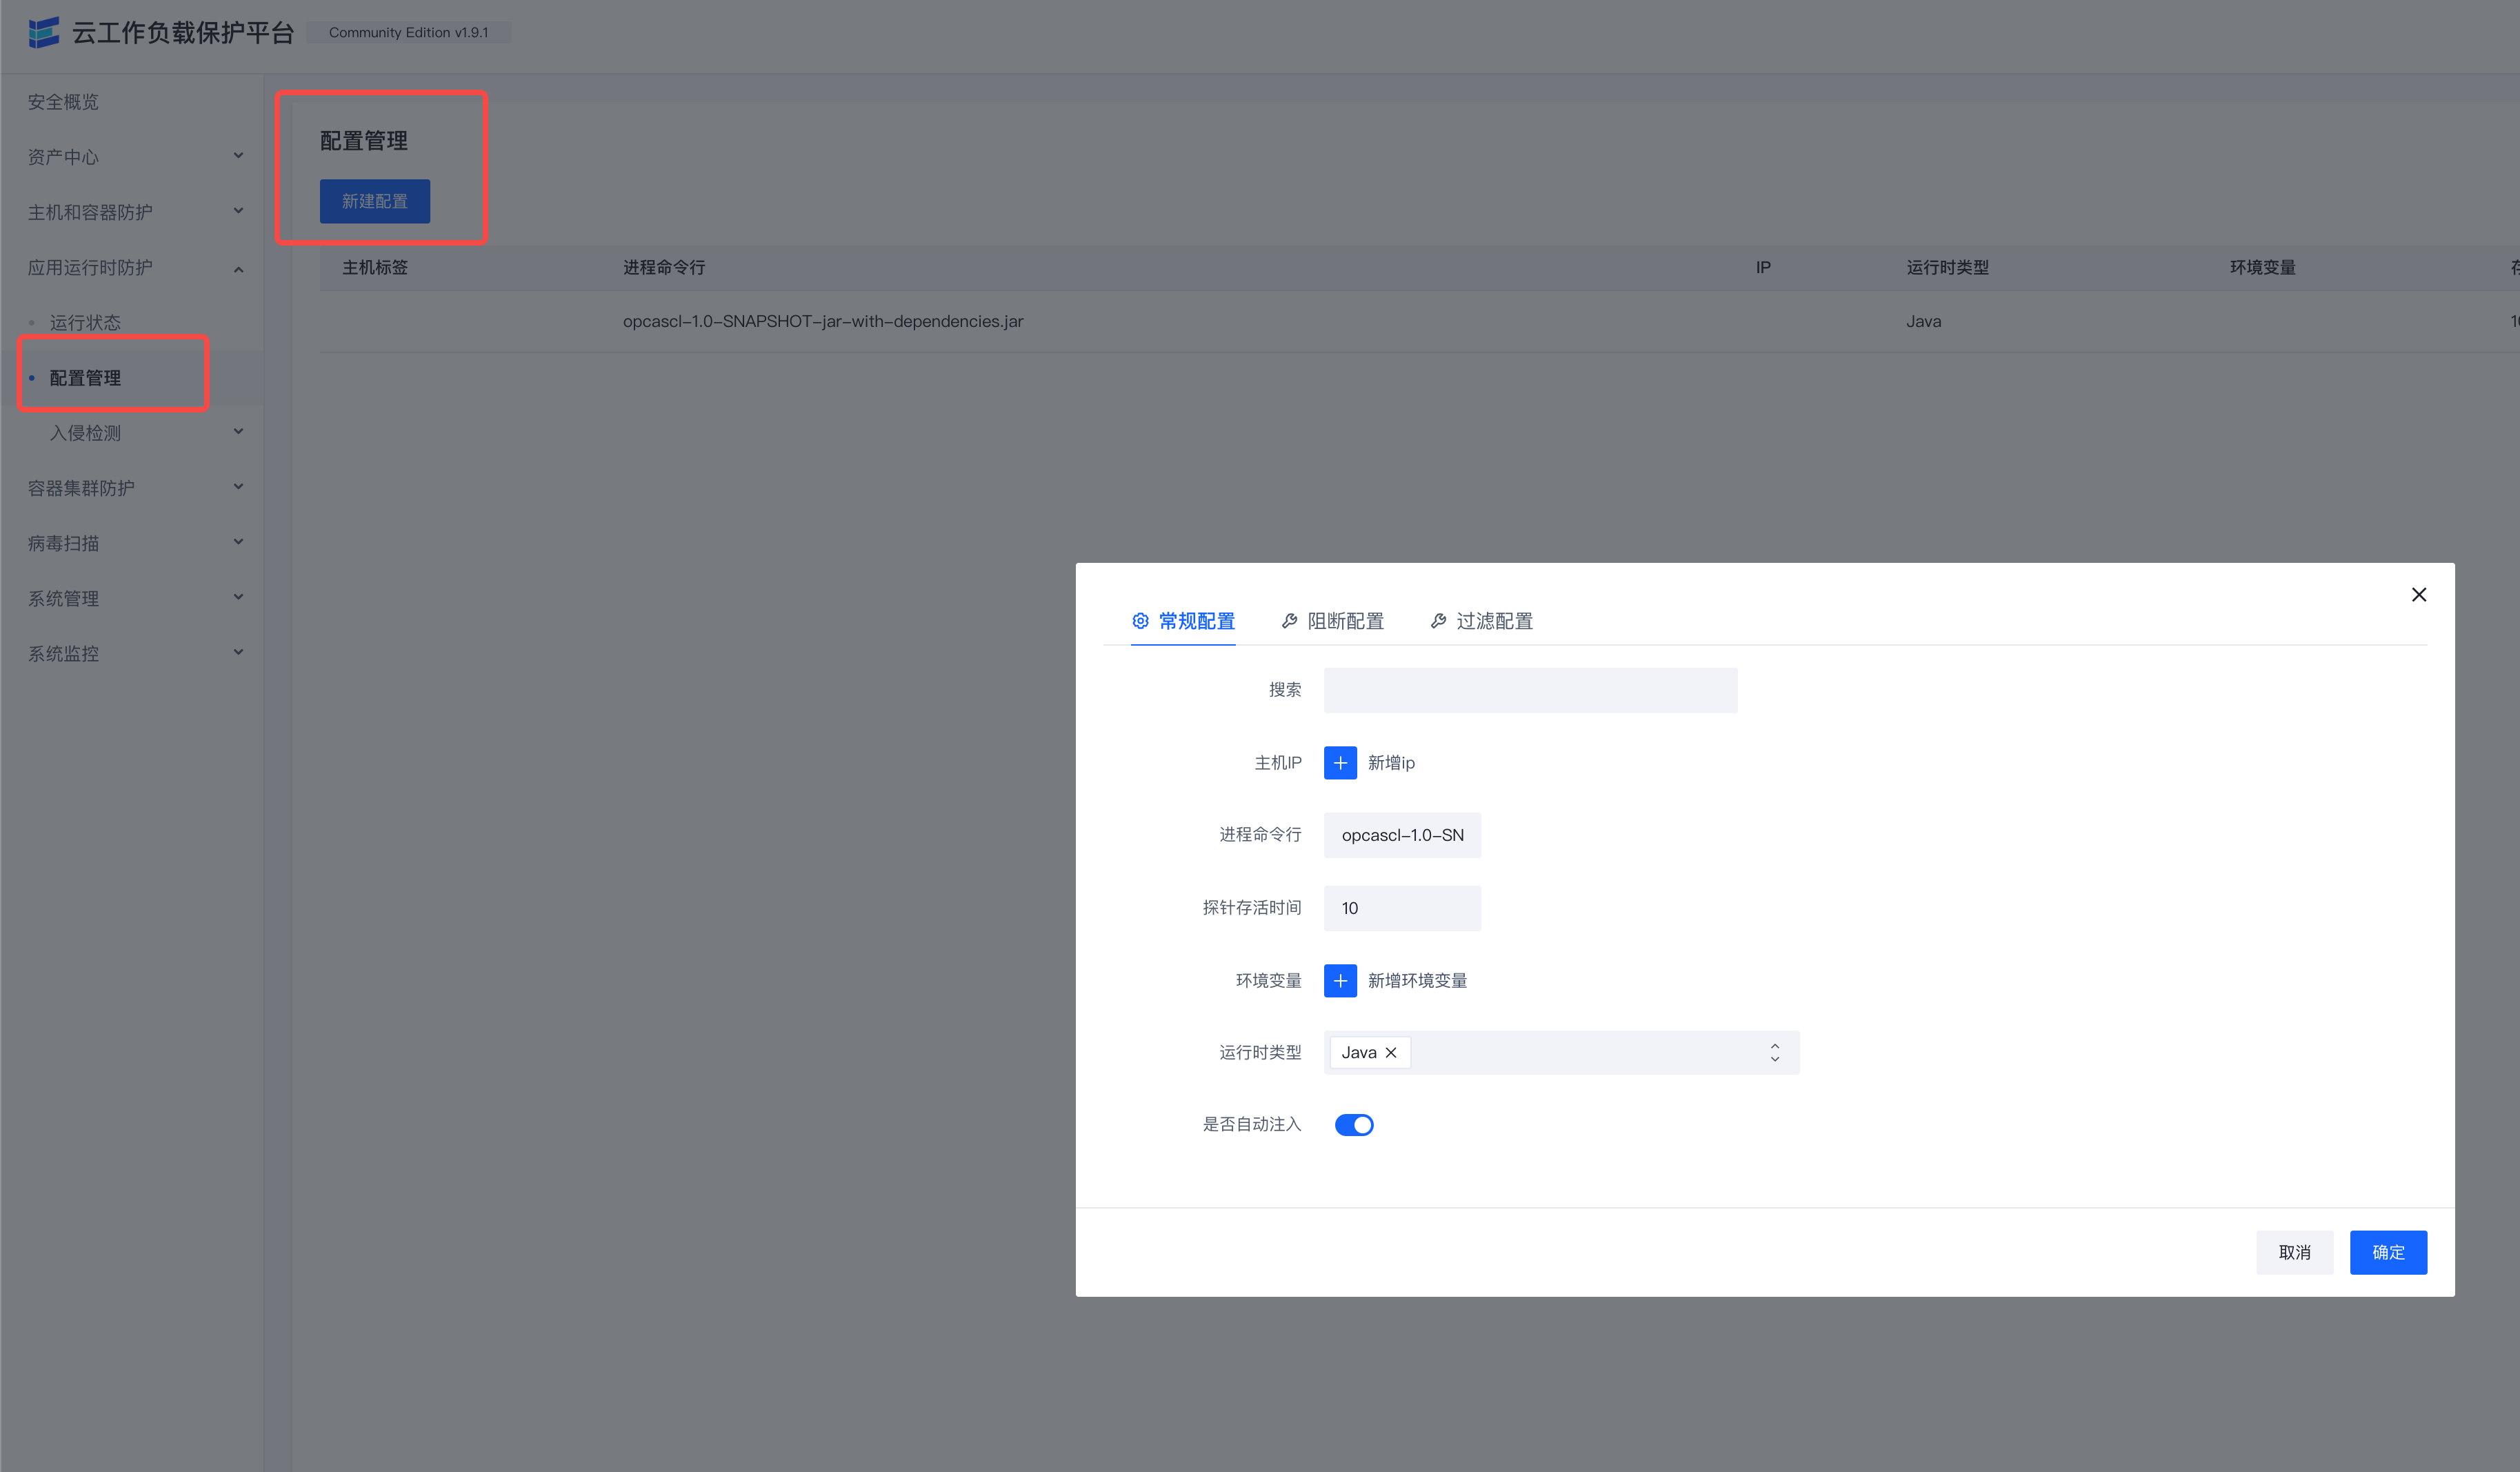The width and height of the screenshot is (2520, 1472).
Task: Click the plus icon to add host IP
Action: (1340, 763)
